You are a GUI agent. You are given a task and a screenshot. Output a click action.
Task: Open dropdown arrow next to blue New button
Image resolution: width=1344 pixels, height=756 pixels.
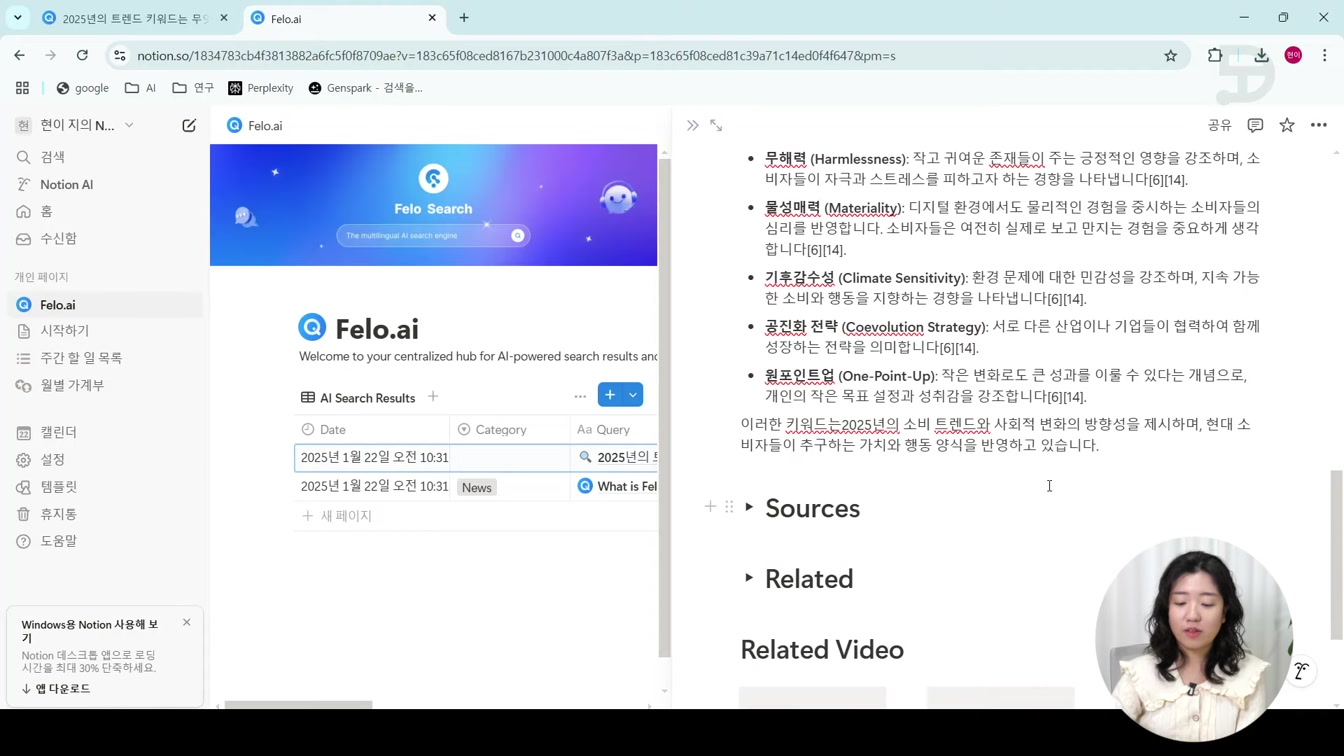coord(633,395)
